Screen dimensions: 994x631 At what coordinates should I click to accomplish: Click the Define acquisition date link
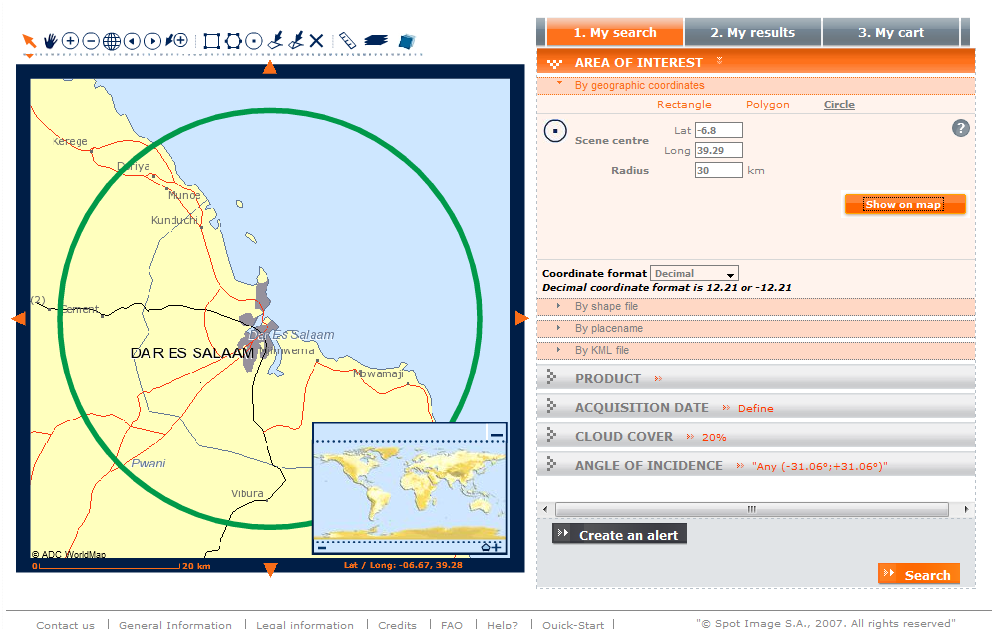(756, 408)
